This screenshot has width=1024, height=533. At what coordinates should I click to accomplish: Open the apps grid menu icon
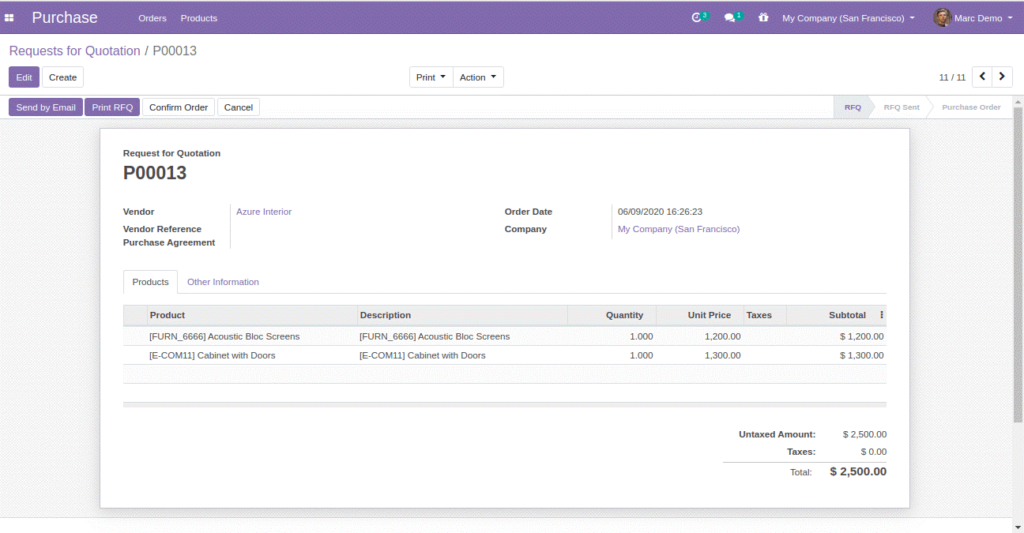click(9, 18)
